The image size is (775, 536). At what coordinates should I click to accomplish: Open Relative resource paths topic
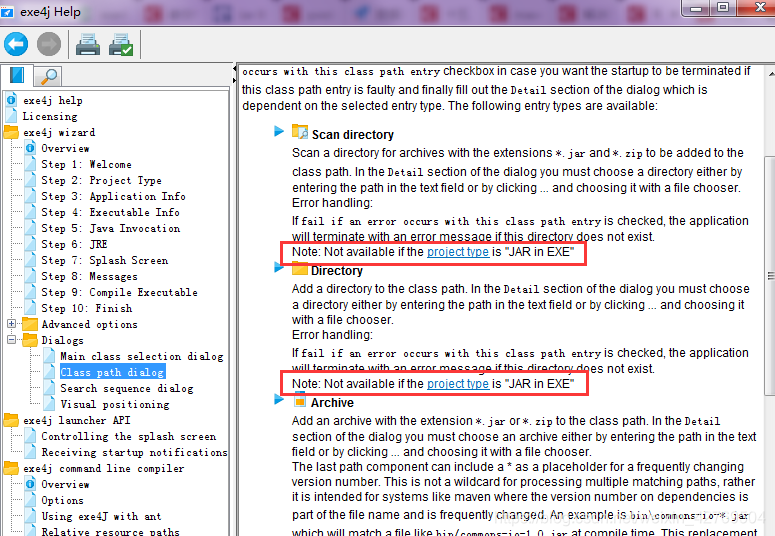pos(110,532)
